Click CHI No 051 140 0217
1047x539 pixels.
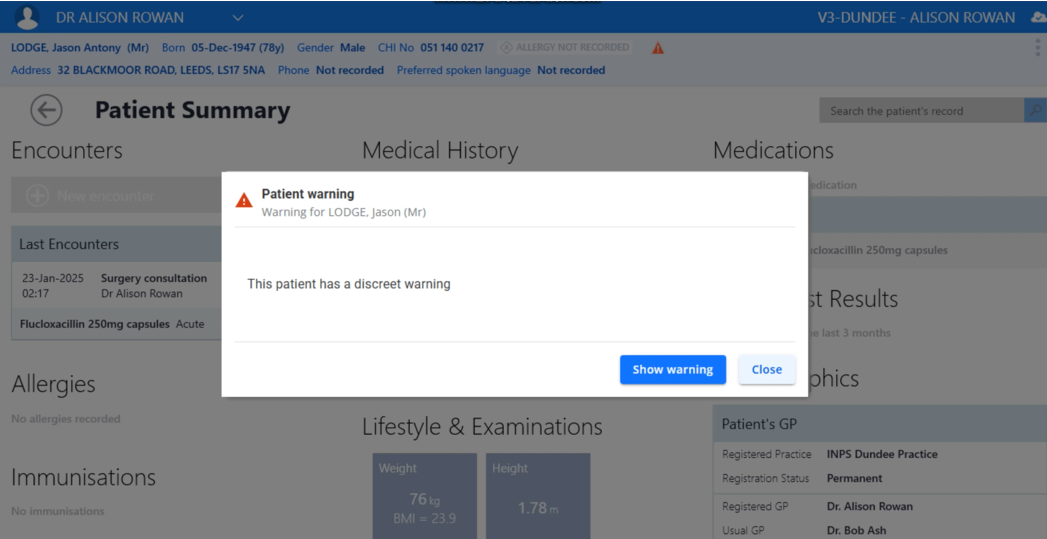[x=431, y=47]
